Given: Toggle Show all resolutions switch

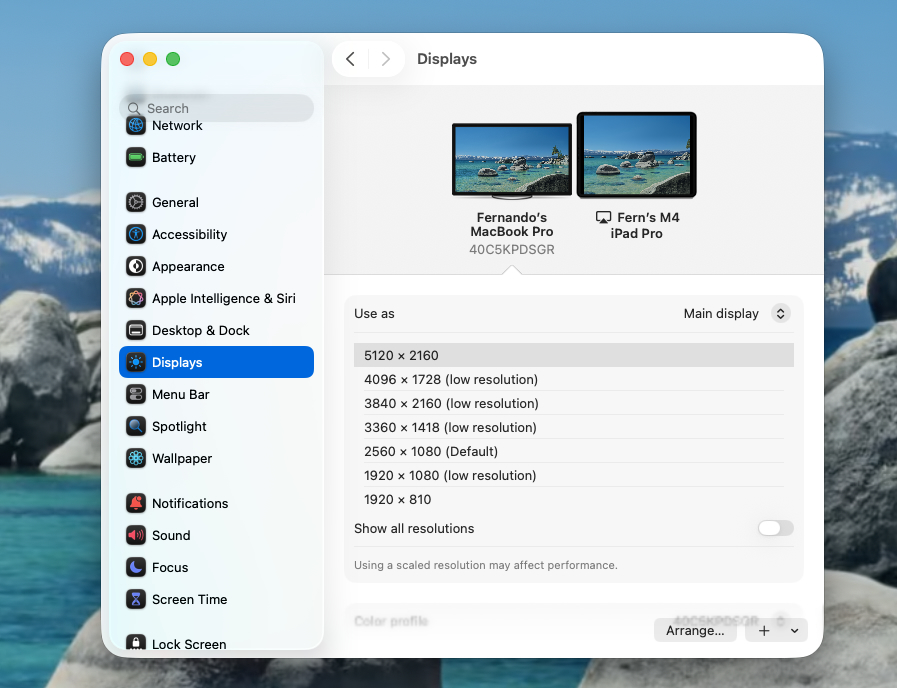Looking at the screenshot, I should [775, 528].
